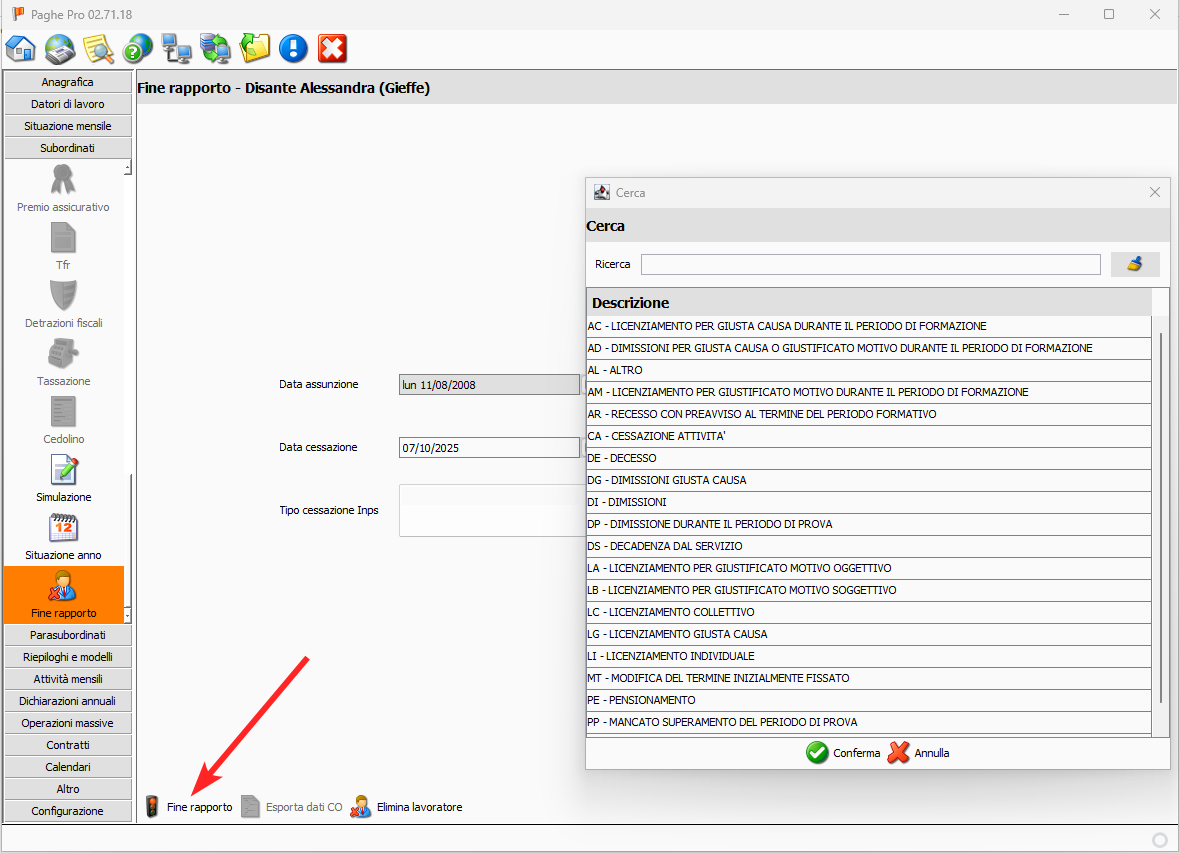
Task: Click the folder with green arrow icon
Action: point(255,48)
